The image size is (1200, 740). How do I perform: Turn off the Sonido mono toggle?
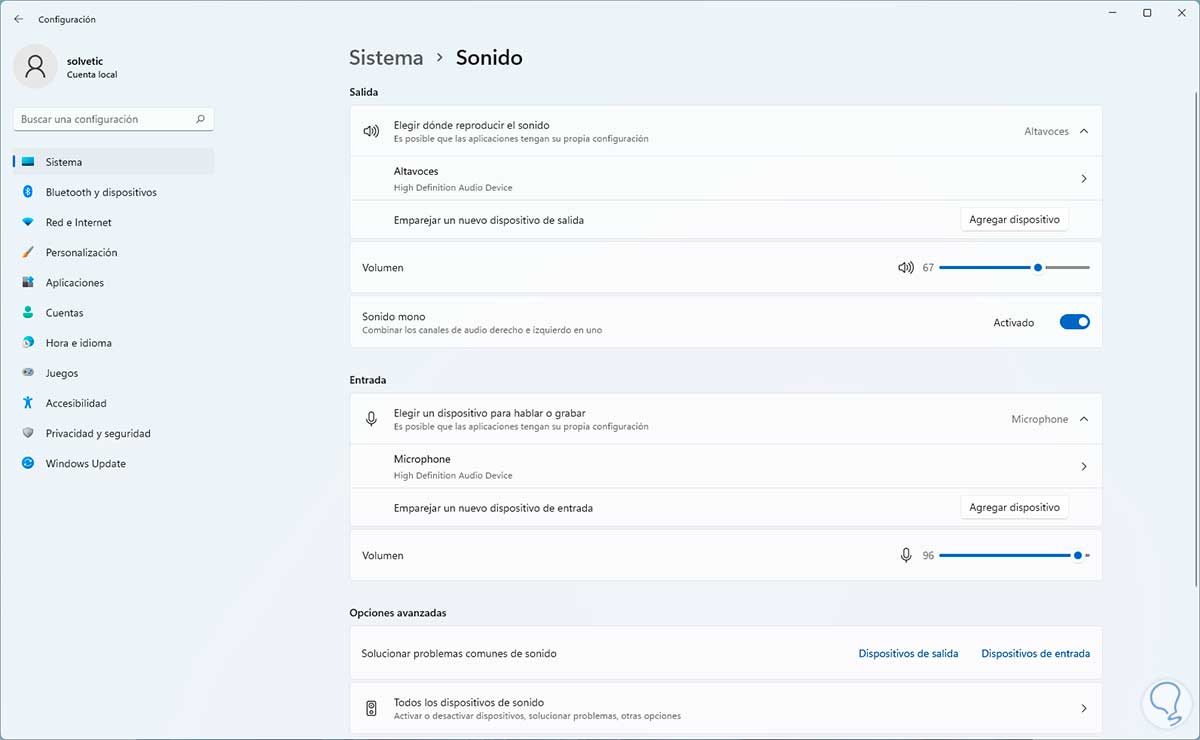1074,322
